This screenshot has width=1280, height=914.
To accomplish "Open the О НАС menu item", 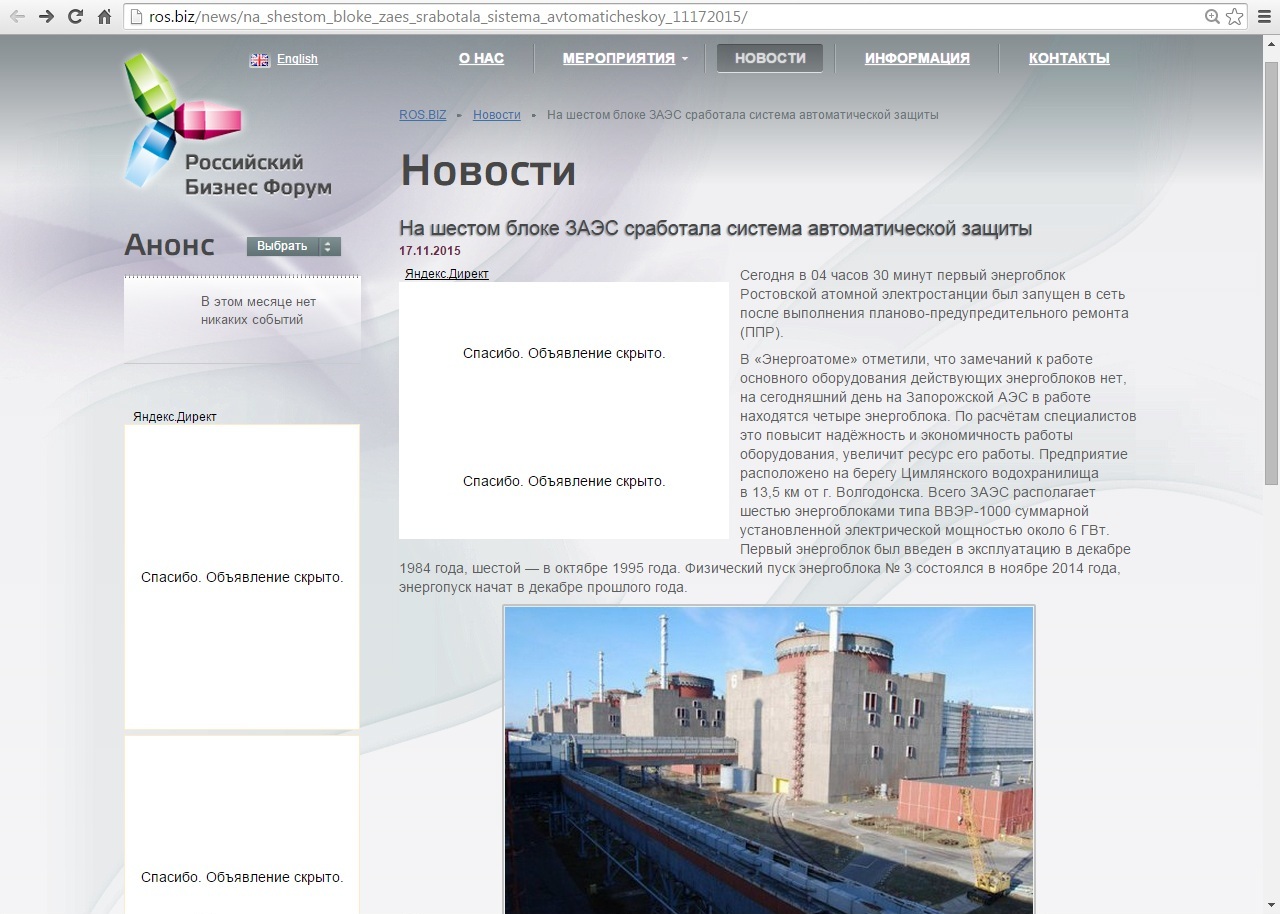I will [481, 58].
